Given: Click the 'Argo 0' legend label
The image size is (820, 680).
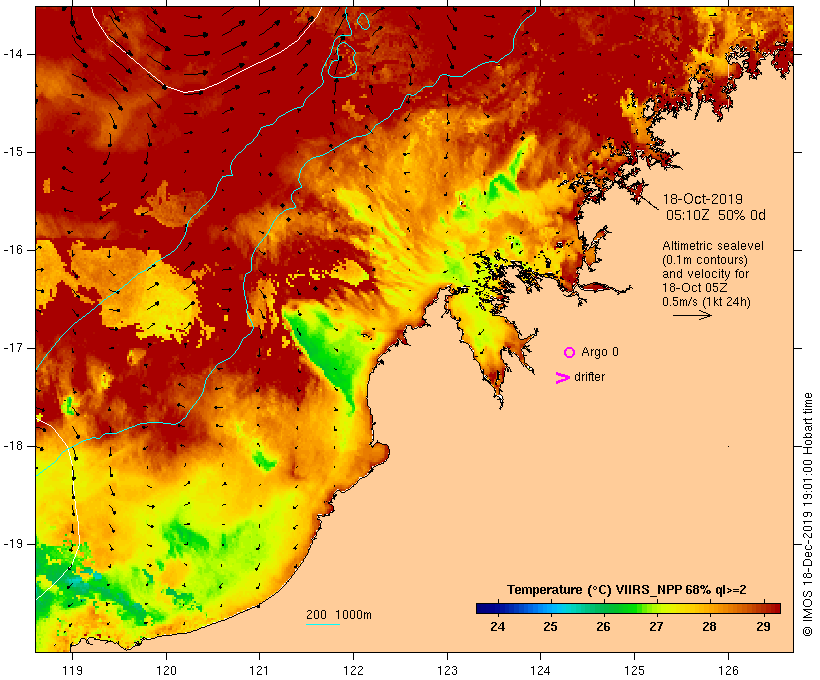Looking at the screenshot, I should tap(600, 352).
